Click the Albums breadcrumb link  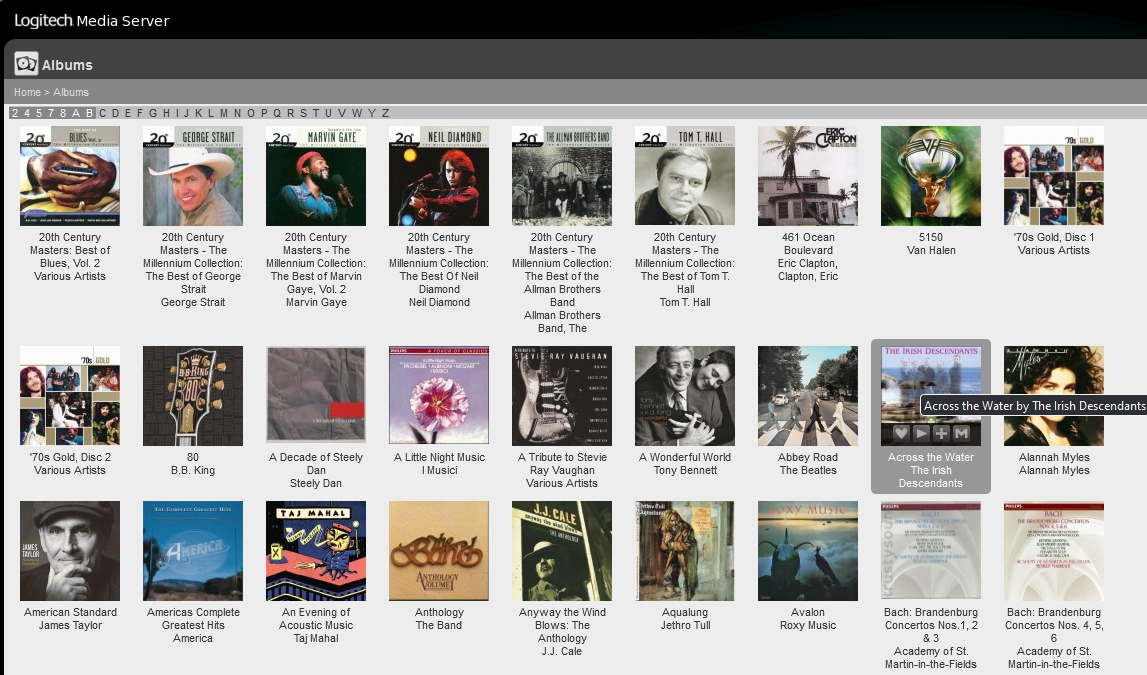[70, 92]
